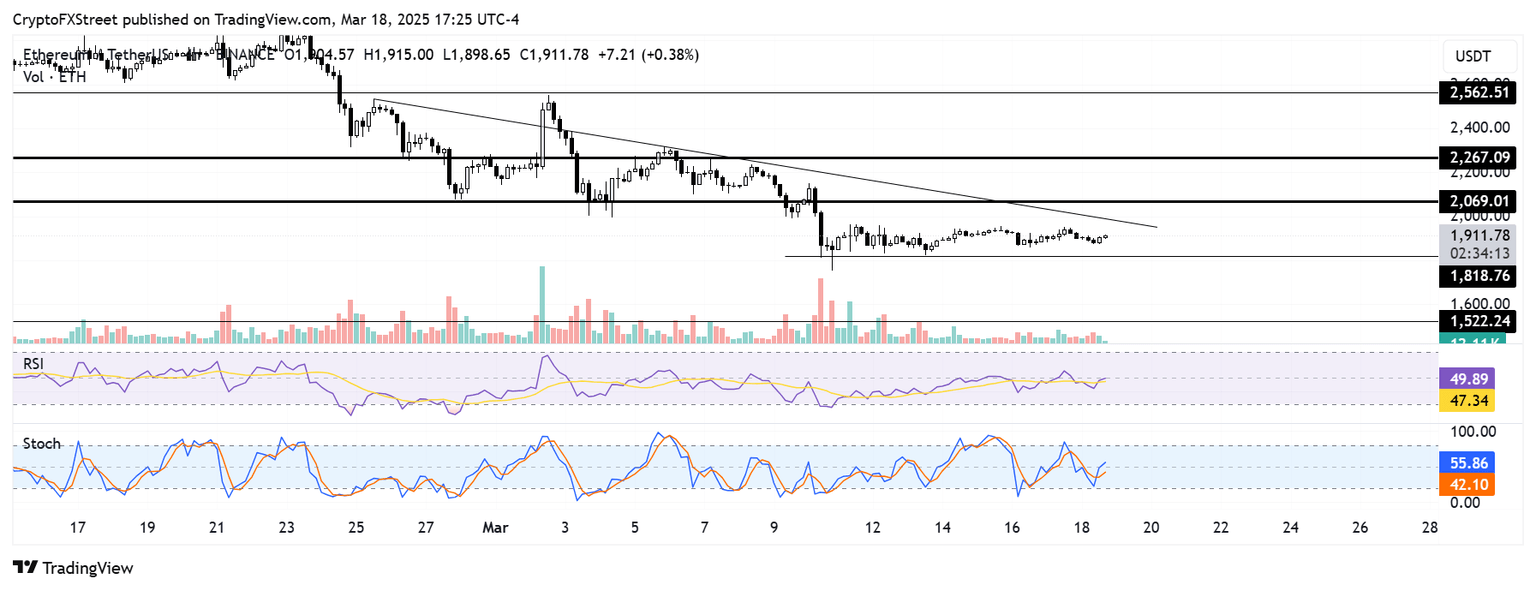Click the TradingView logo icon bottom left

(26, 568)
